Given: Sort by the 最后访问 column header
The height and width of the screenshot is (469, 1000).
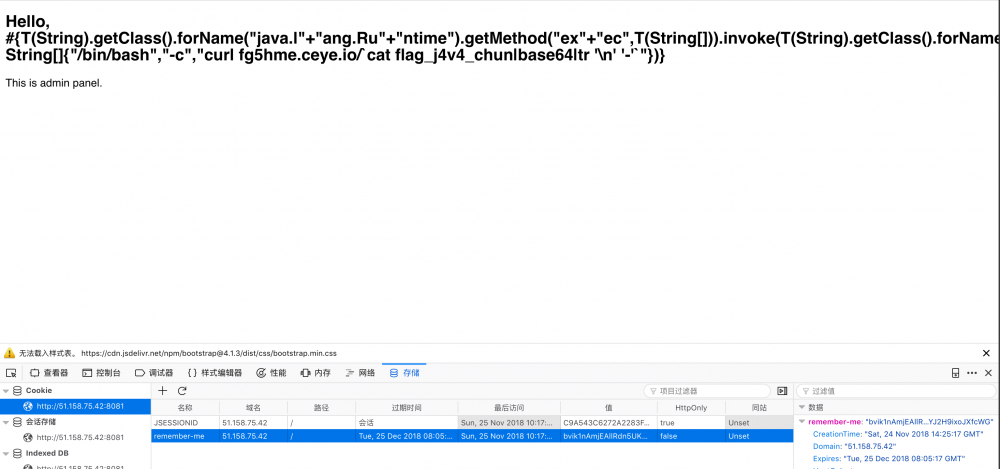Looking at the screenshot, I should [x=509, y=408].
